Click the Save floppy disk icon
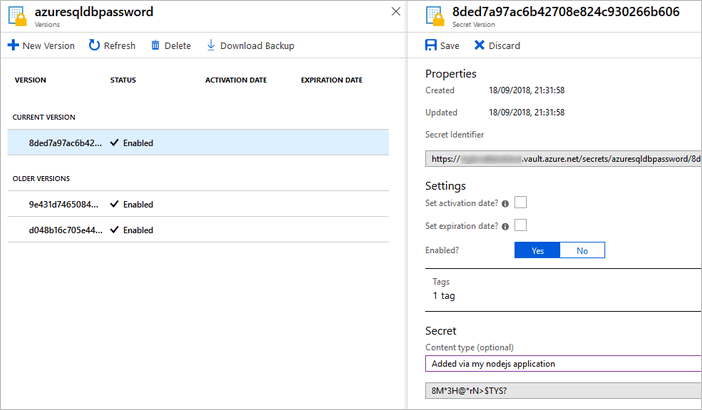702x410 pixels. (431, 46)
